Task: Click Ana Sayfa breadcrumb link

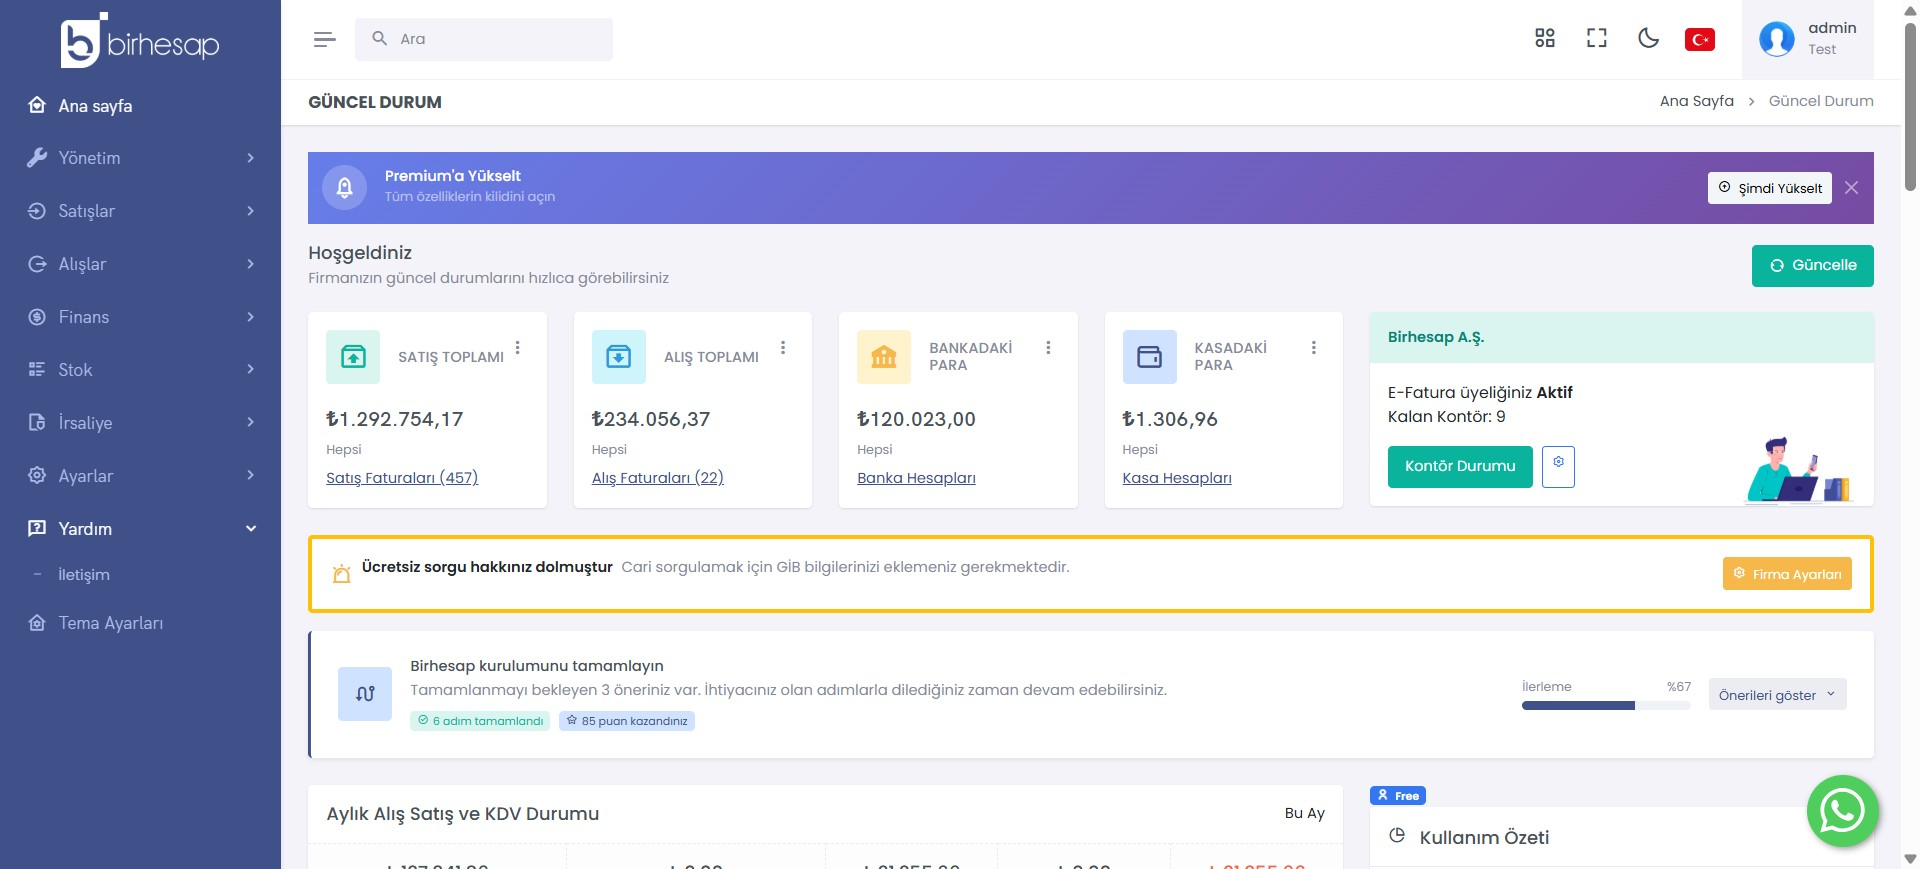Action: 1697,101
